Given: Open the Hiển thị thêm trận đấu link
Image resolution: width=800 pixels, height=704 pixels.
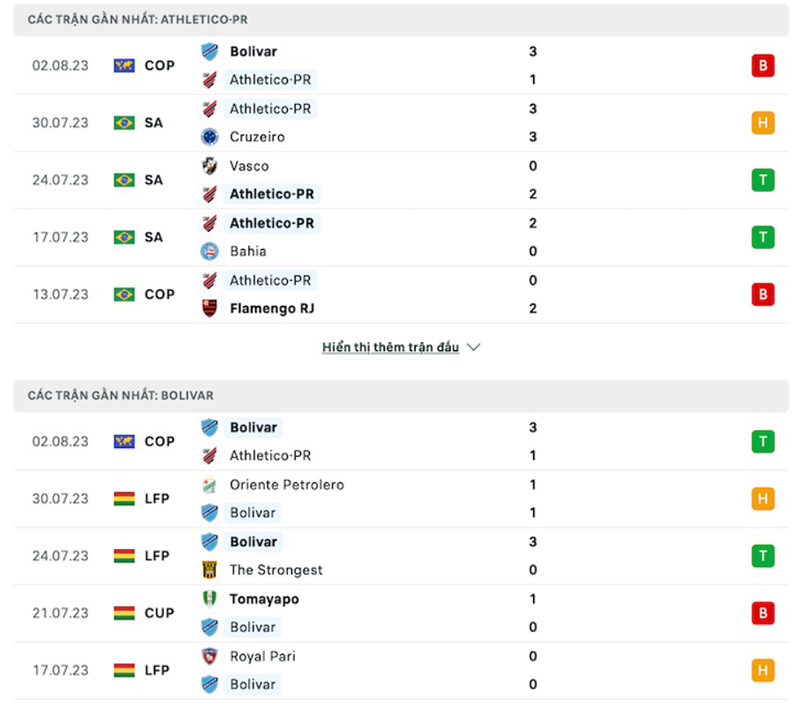Looking at the screenshot, I should click(390, 348).
